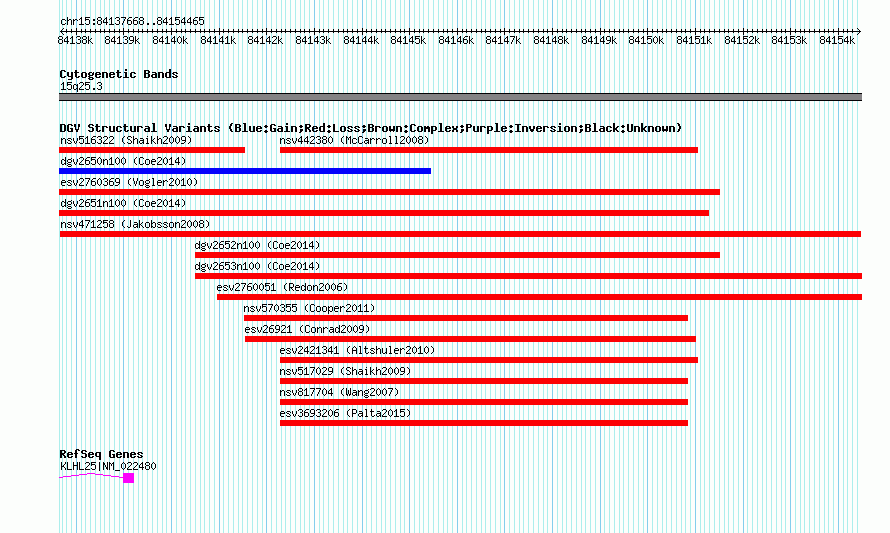Click the 15q25.3 band label
The height and width of the screenshot is (533, 890).
81,86
